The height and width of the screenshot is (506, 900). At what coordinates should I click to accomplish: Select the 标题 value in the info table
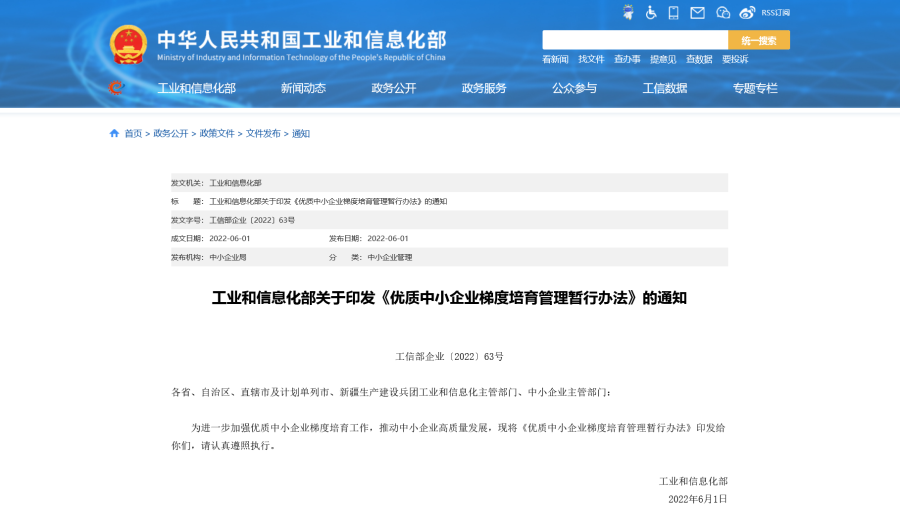[x=328, y=202]
